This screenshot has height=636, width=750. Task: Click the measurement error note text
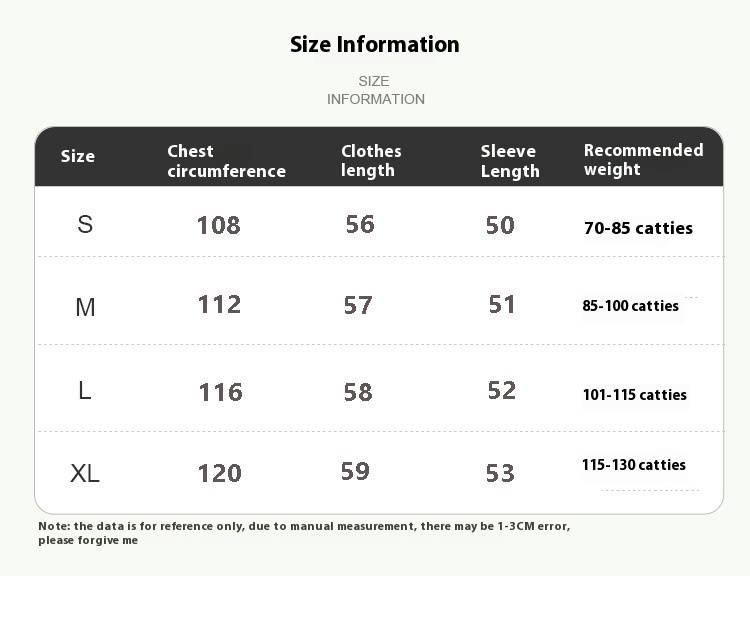pos(304,533)
